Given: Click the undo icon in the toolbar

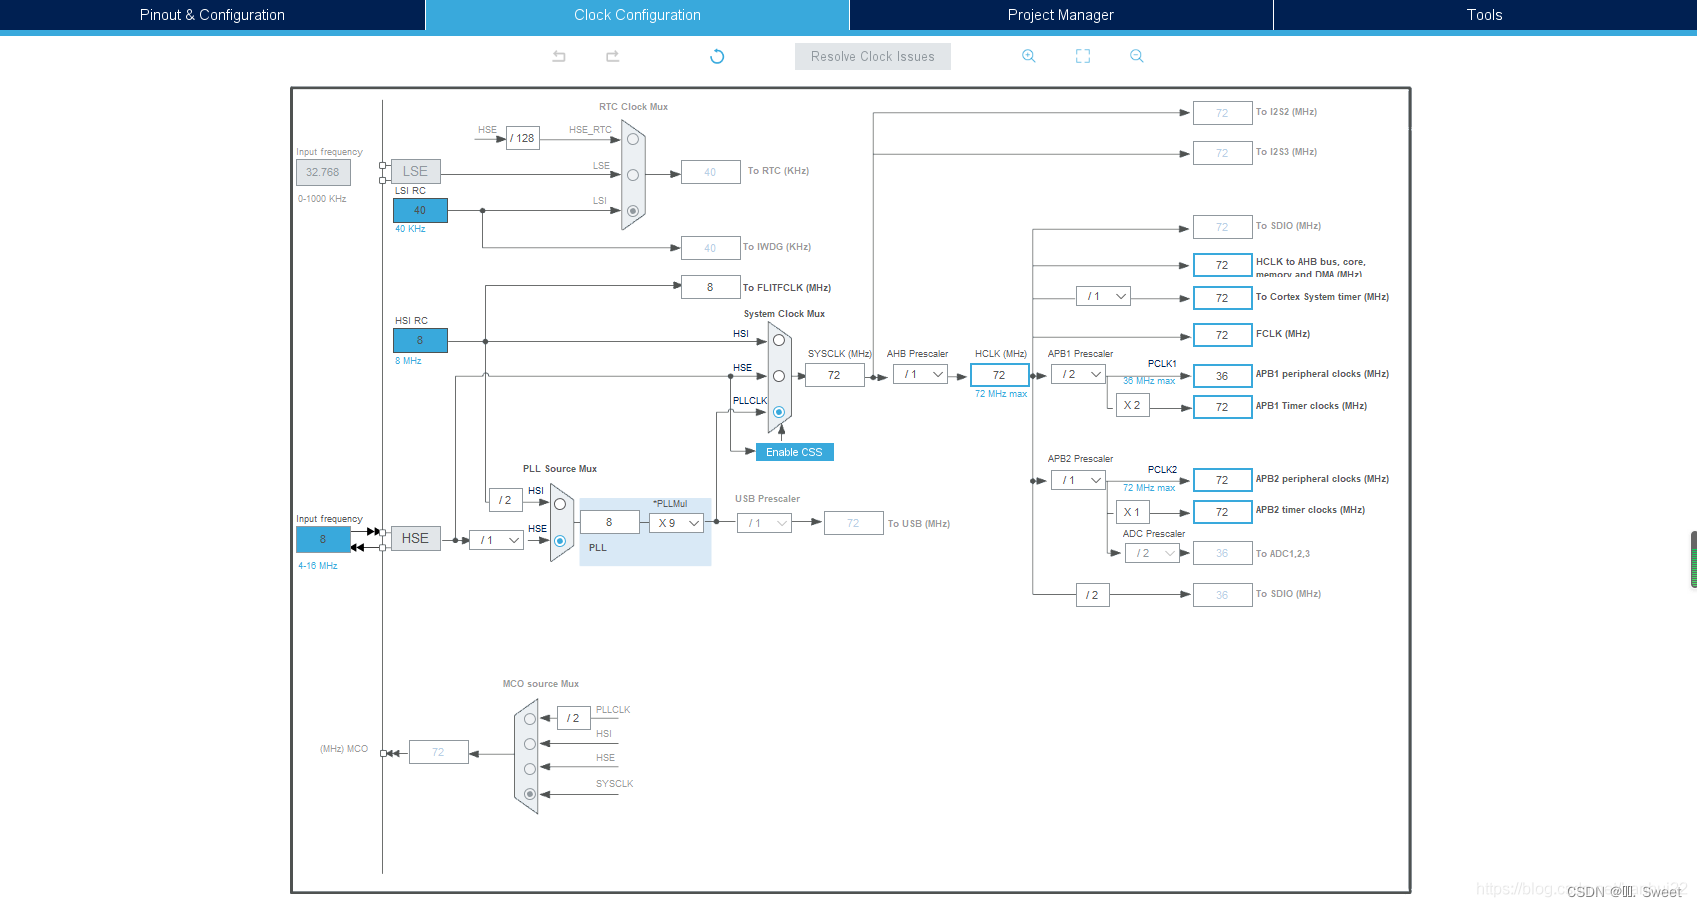Looking at the screenshot, I should pos(559,56).
